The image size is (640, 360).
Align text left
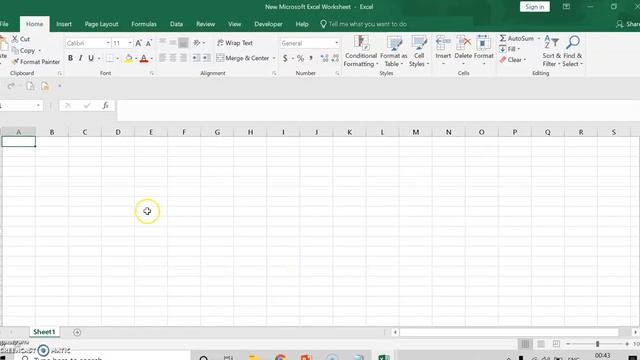[x=162, y=58]
